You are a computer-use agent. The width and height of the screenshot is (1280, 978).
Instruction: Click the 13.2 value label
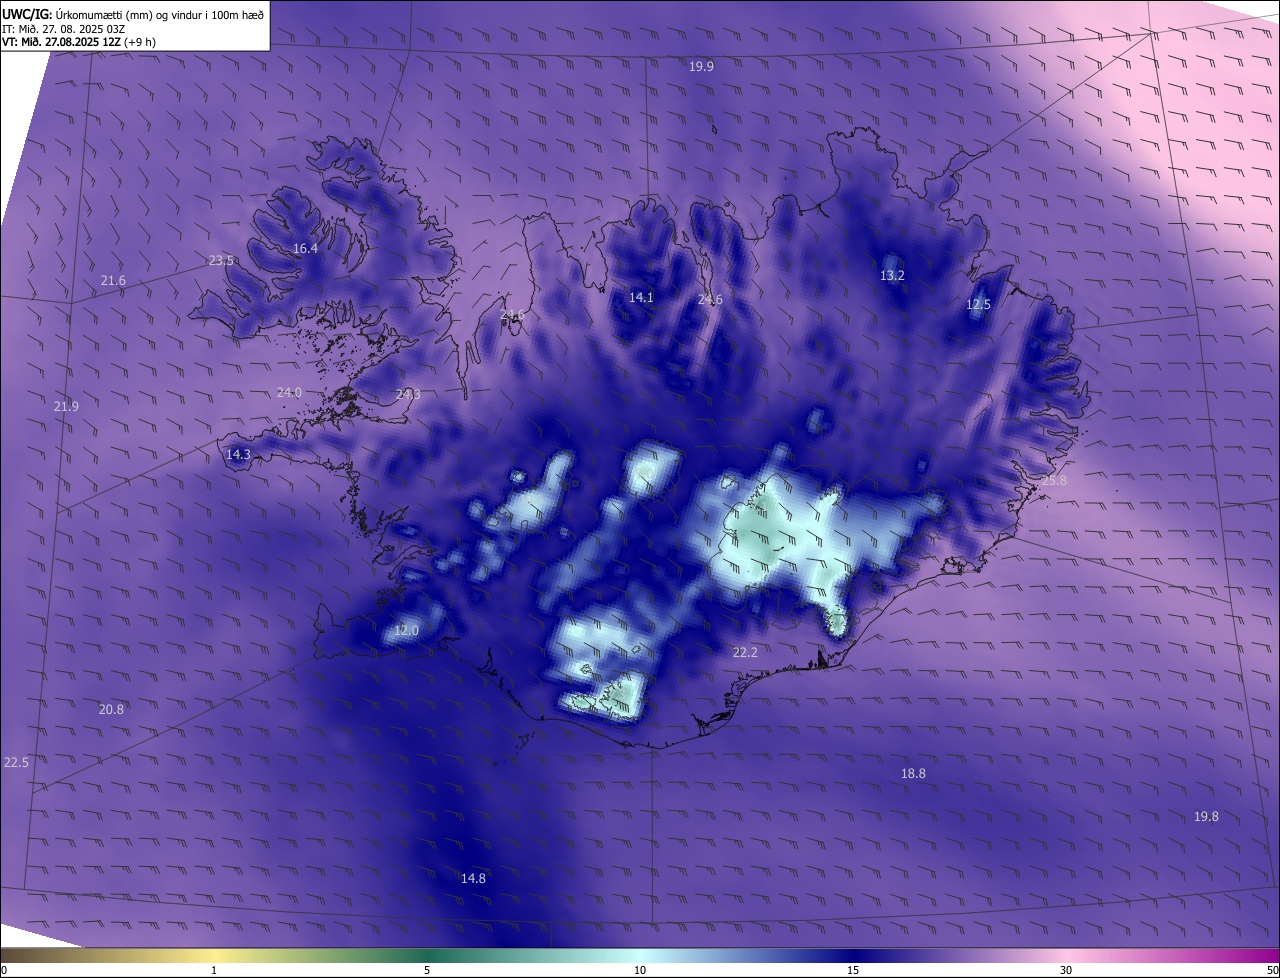(892, 276)
